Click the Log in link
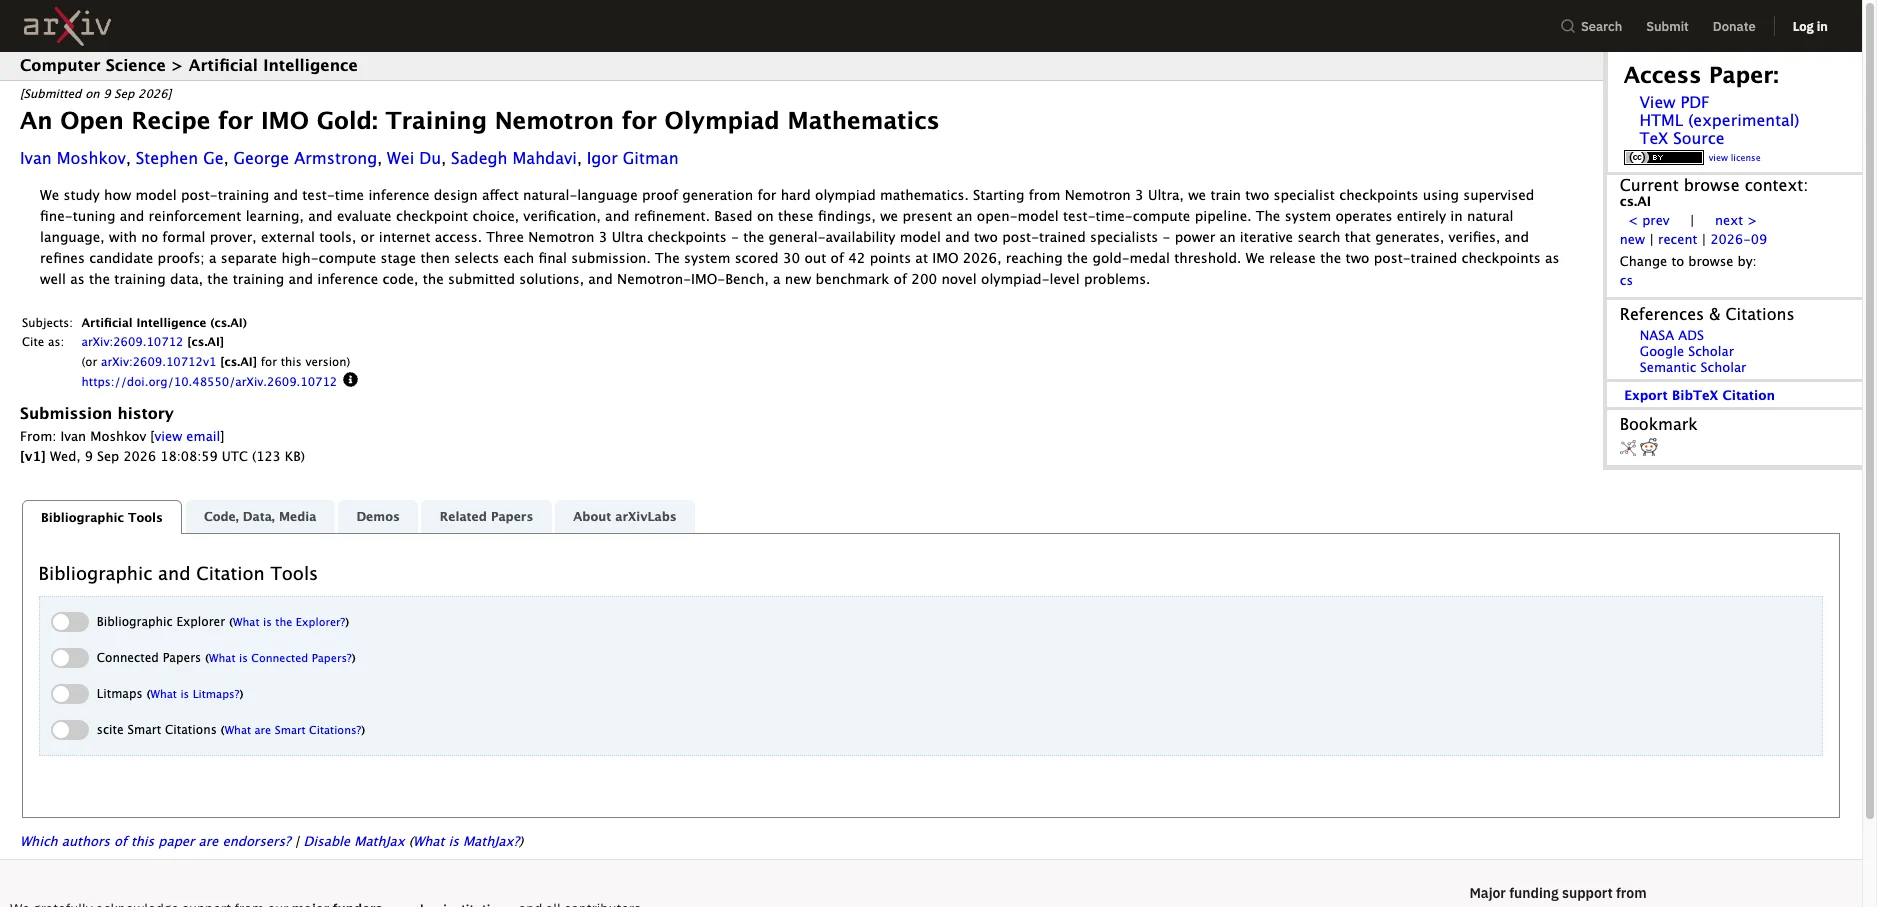1877x907 pixels. click(x=1810, y=26)
